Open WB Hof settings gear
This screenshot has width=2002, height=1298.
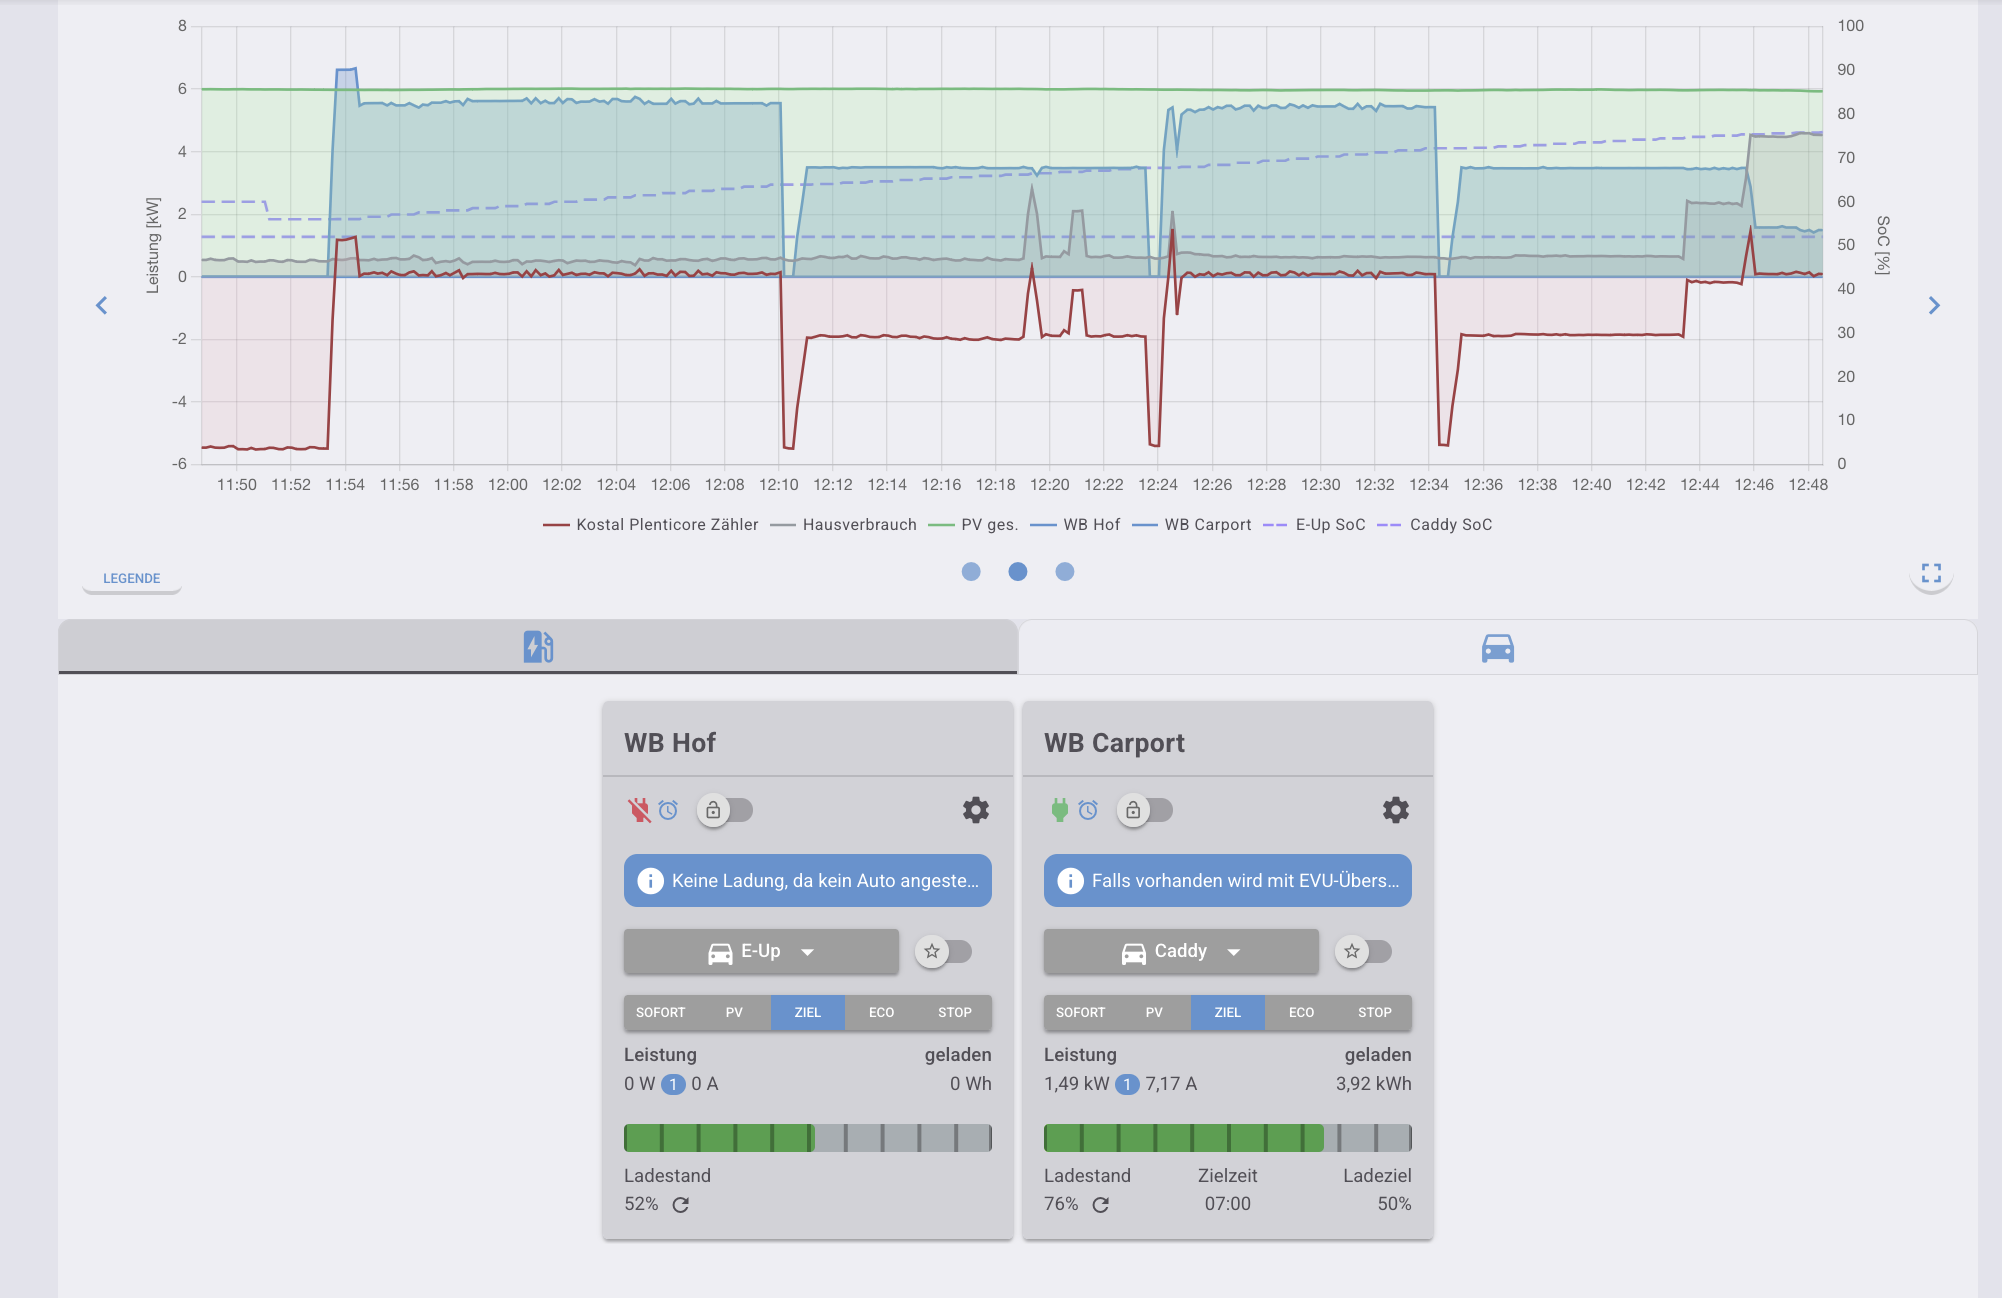[x=975, y=810]
